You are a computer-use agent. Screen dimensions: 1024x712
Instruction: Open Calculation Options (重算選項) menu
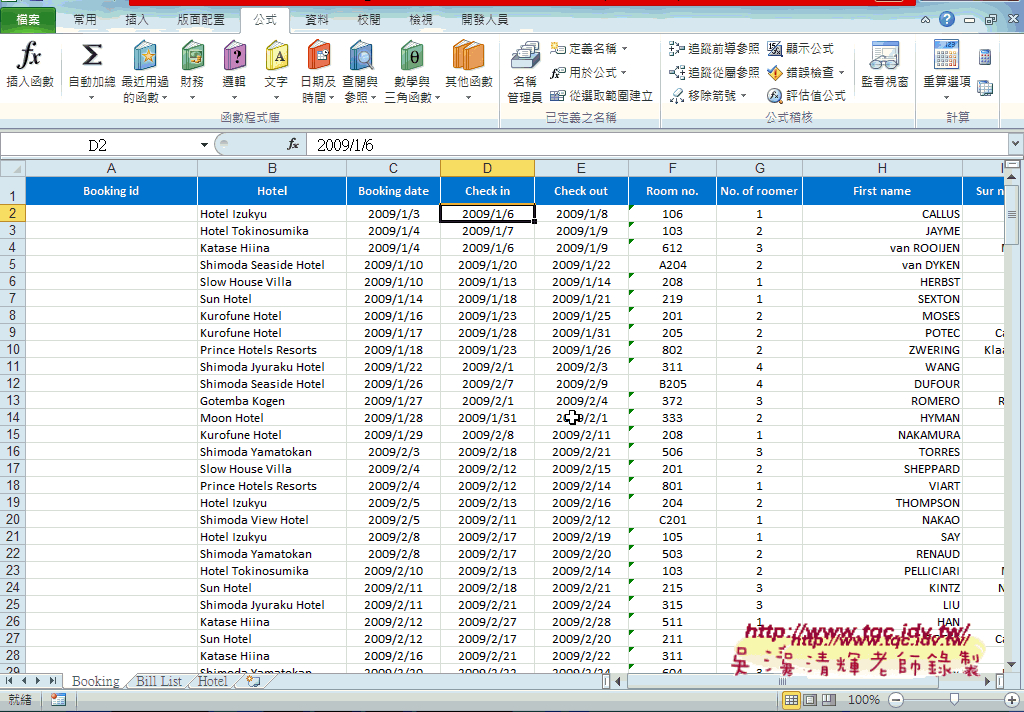pos(946,71)
